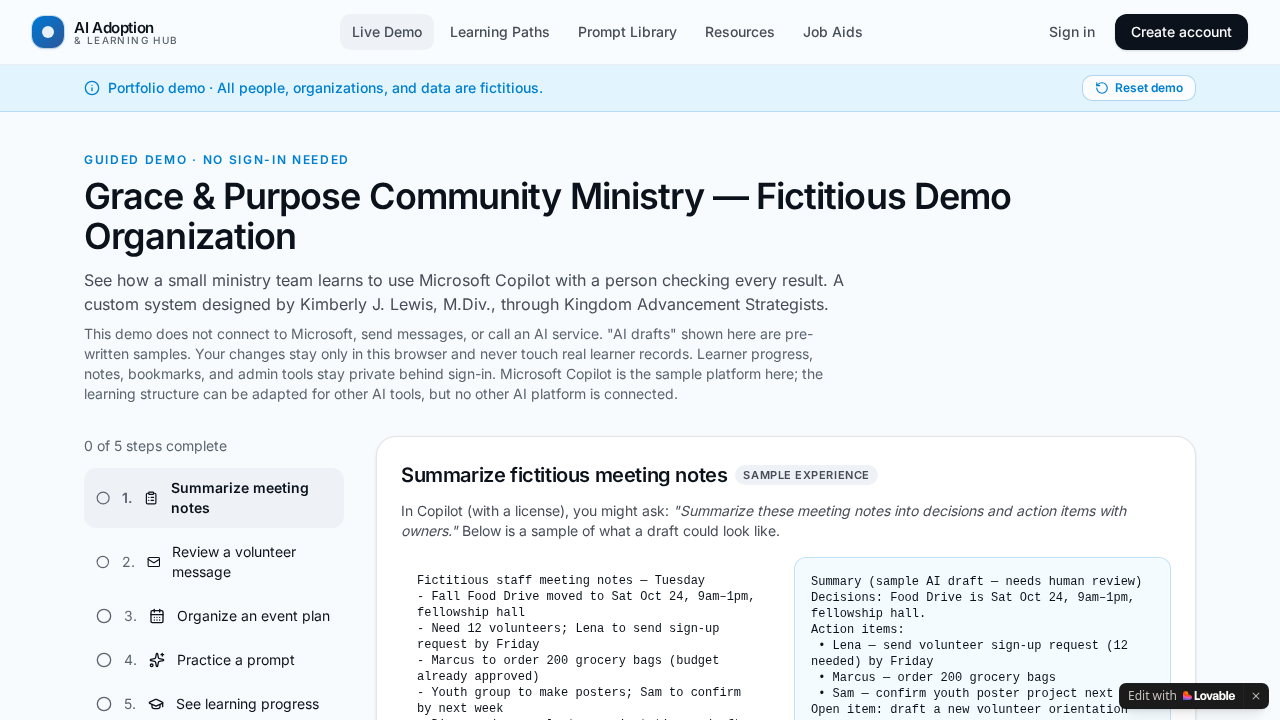
Task: Click the Summarize fictitious meeting notes heading
Action: coord(564,475)
